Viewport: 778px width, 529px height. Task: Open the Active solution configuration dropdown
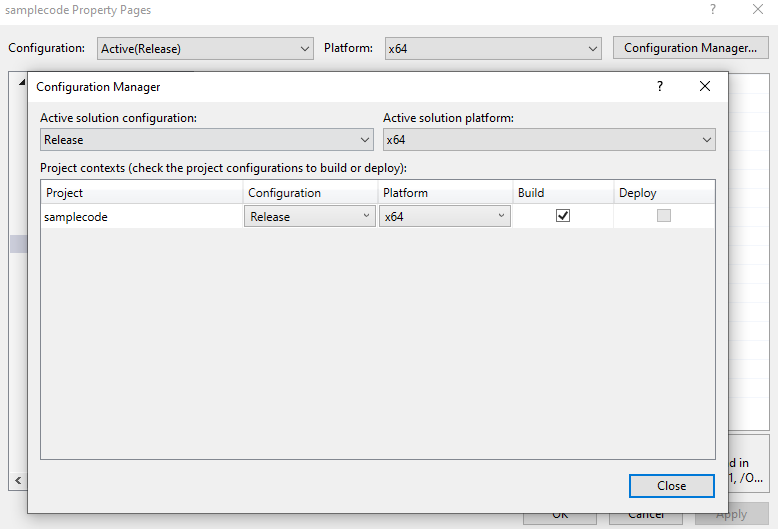(x=206, y=140)
